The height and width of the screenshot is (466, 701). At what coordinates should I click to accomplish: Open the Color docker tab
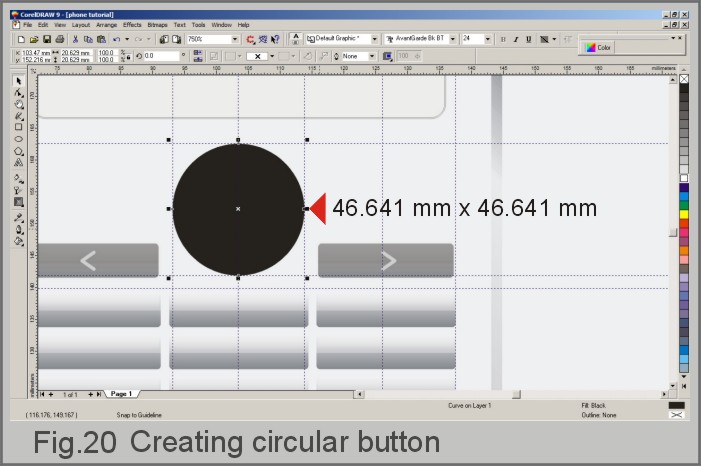[598, 47]
